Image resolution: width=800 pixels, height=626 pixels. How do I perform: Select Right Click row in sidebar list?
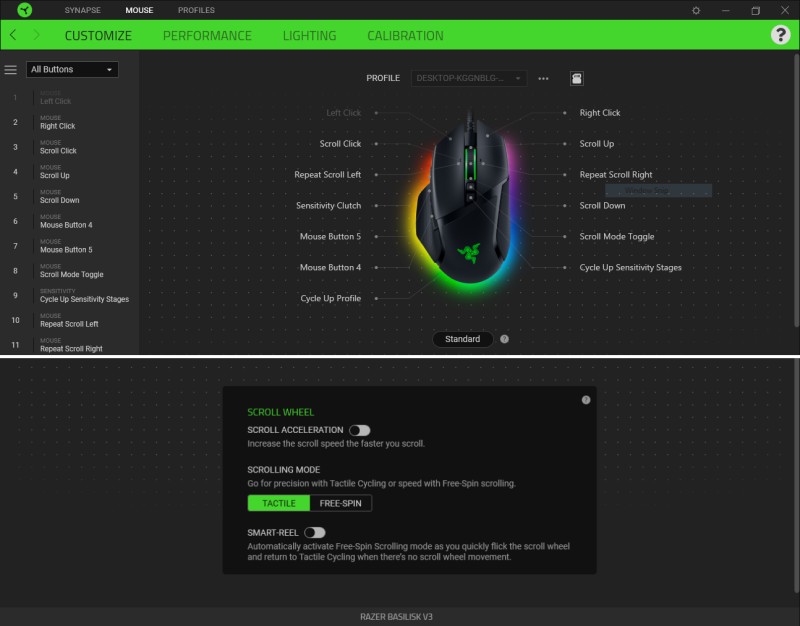click(x=69, y=122)
